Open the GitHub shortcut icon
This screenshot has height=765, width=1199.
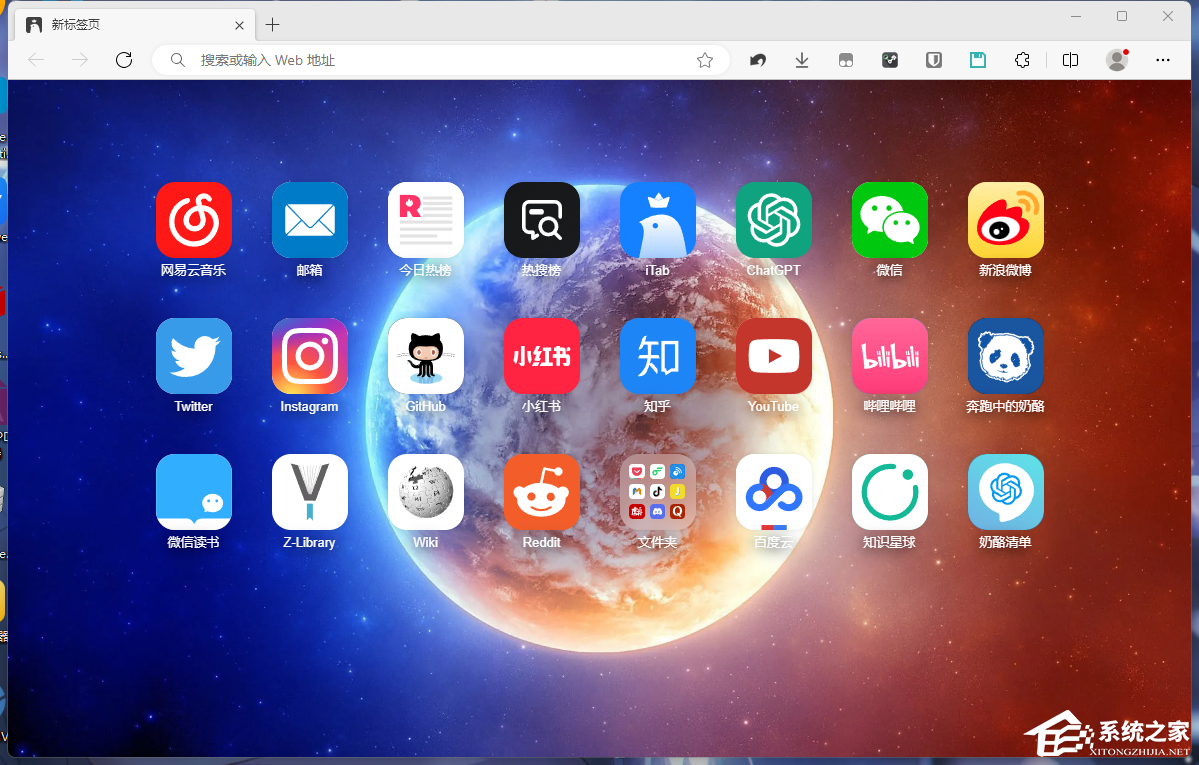(426, 356)
